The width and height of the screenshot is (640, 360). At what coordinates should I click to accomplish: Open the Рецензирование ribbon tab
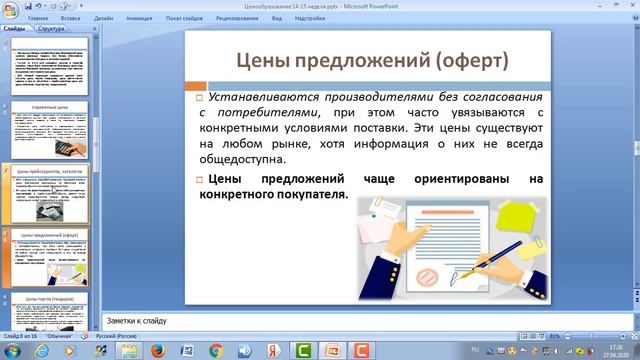tap(237, 18)
